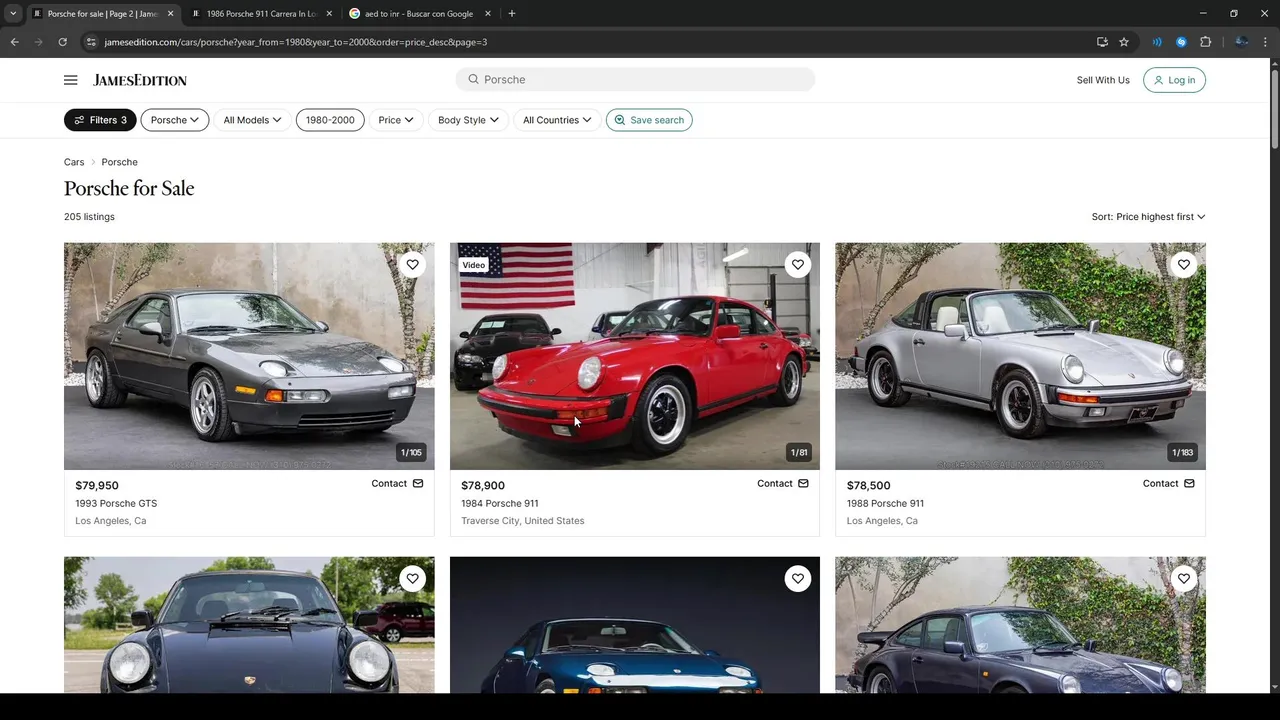Open the 1993 Porsche GTS photo
Screen dimensions: 1280x720
pyautogui.click(x=249, y=356)
